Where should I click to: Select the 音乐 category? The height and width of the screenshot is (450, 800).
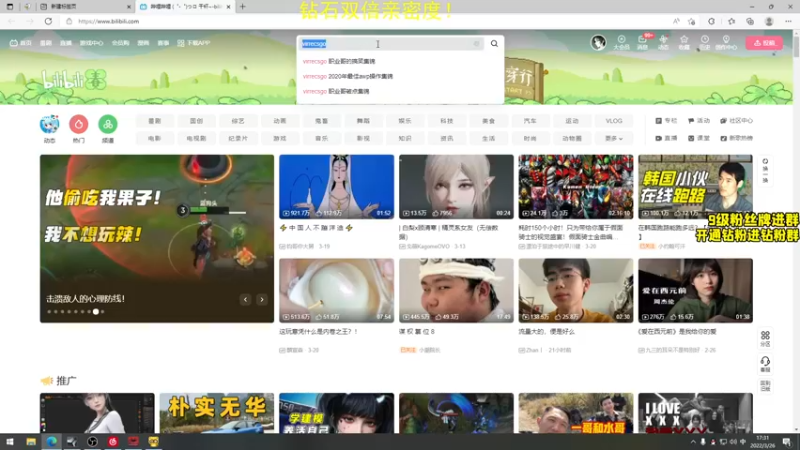(x=321, y=138)
